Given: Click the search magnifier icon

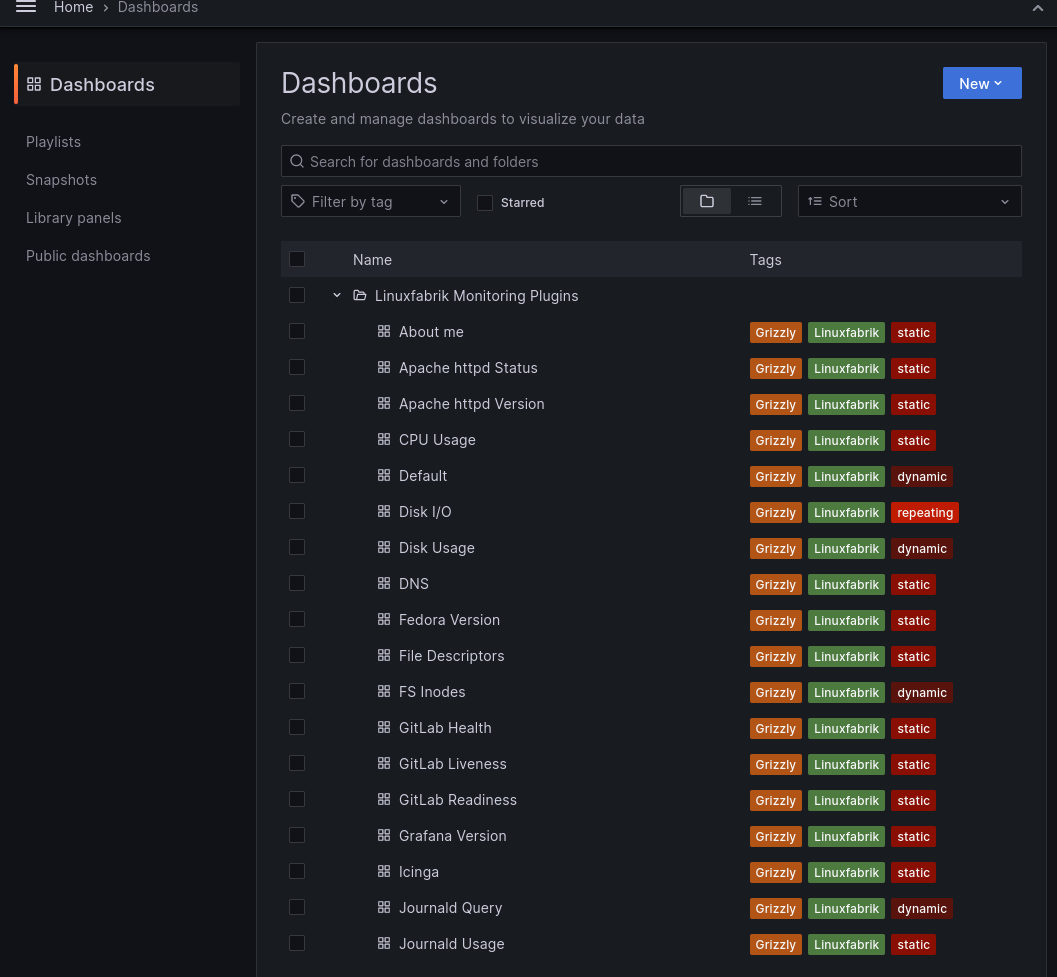Looking at the screenshot, I should pyautogui.click(x=297, y=161).
